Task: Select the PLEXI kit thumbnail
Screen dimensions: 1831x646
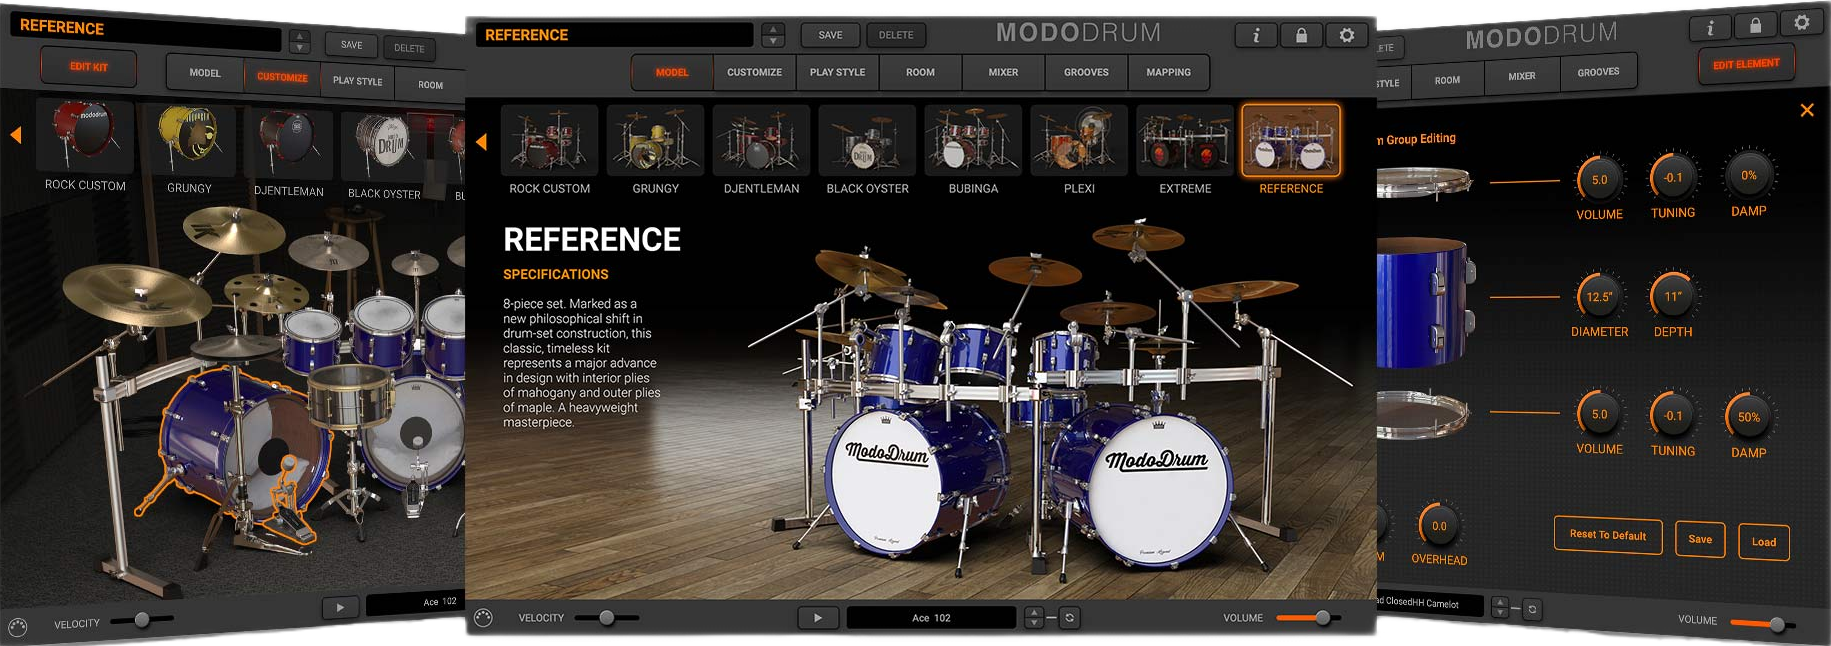Action: [x=1079, y=141]
